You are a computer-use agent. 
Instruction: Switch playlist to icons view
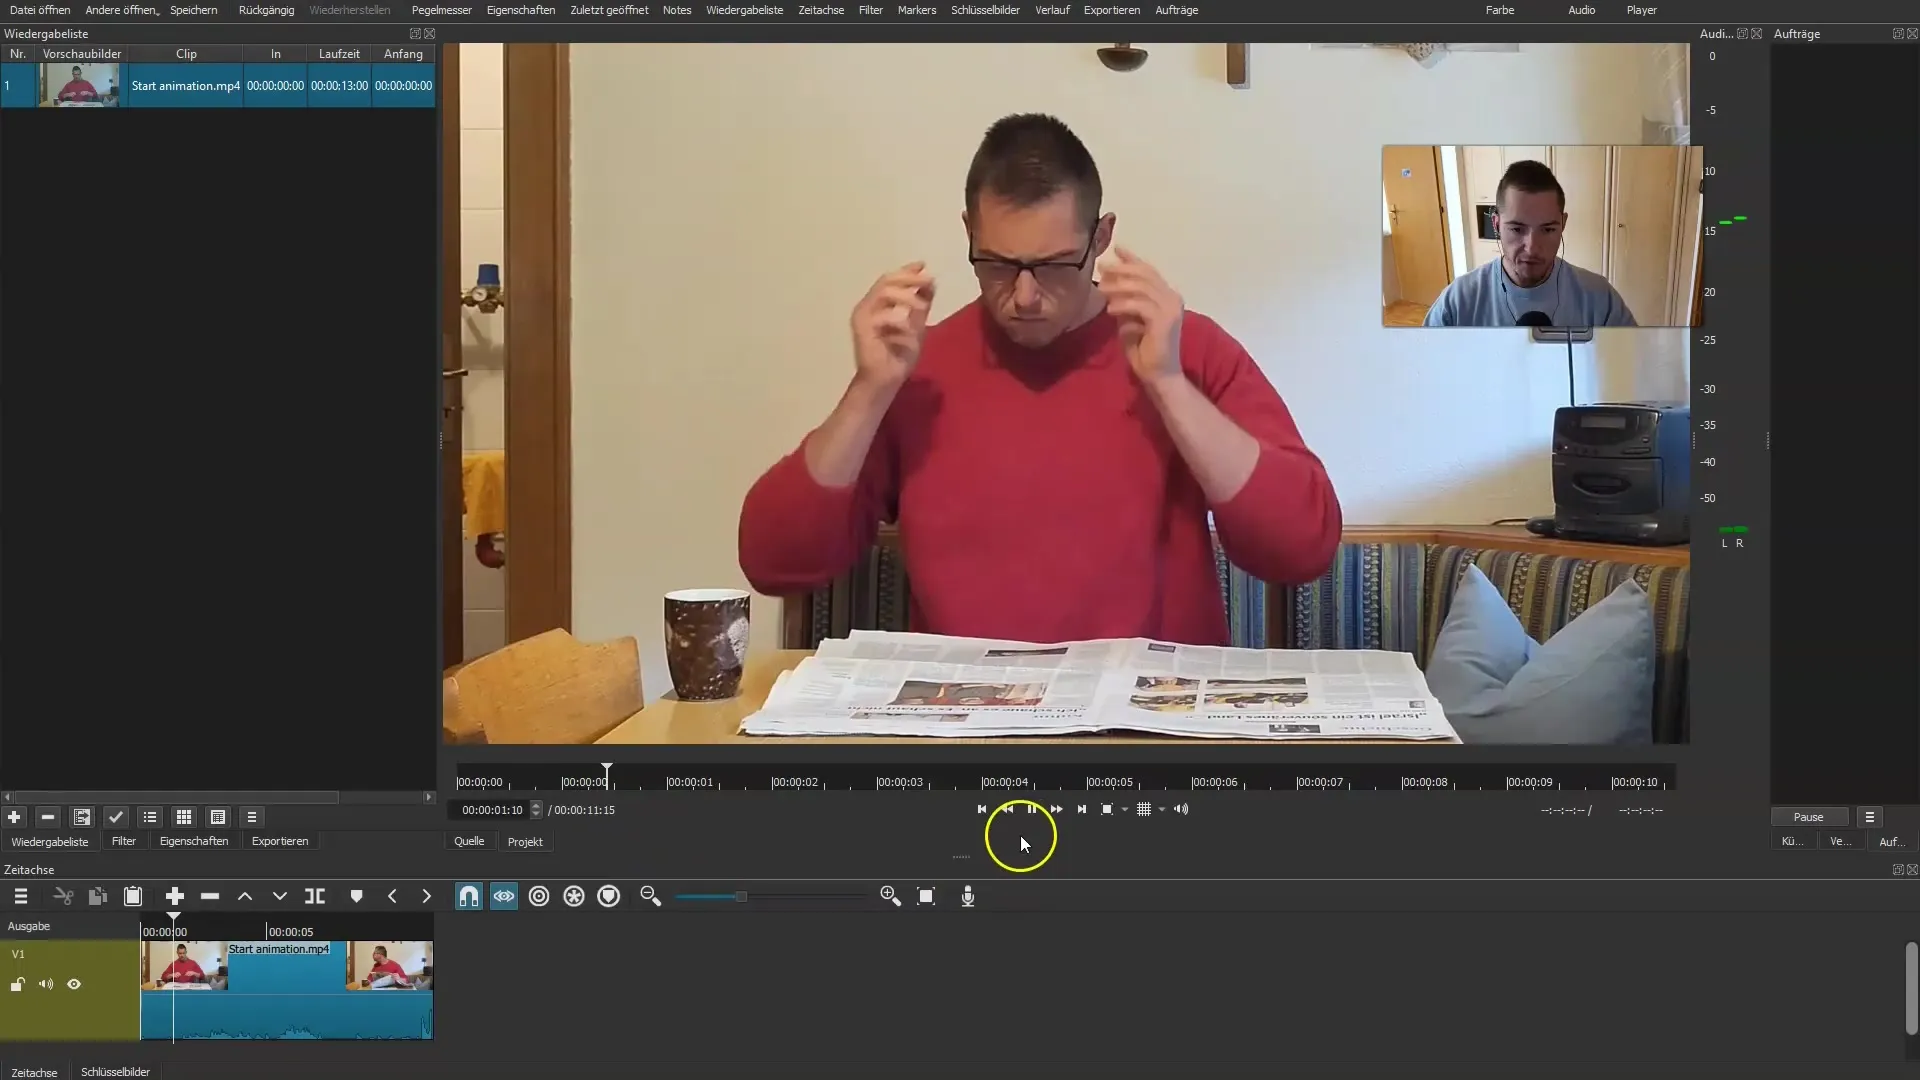tap(218, 817)
